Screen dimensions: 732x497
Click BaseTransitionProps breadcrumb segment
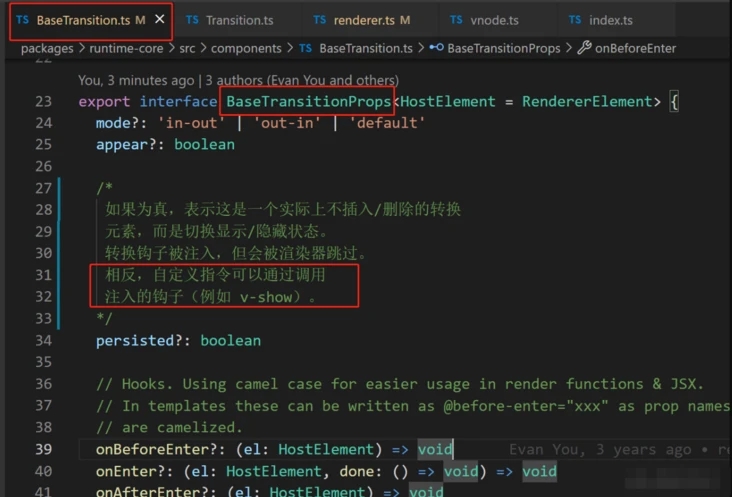tap(504, 49)
